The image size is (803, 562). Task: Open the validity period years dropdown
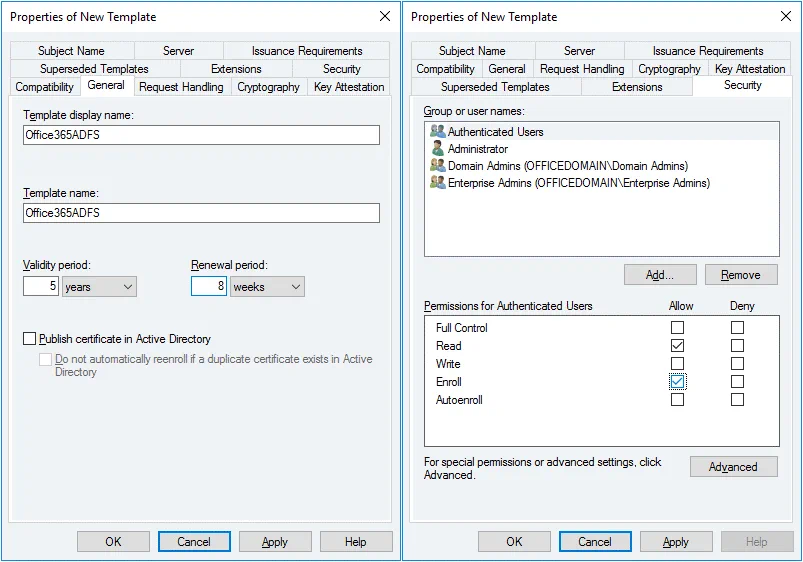click(x=99, y=287)
